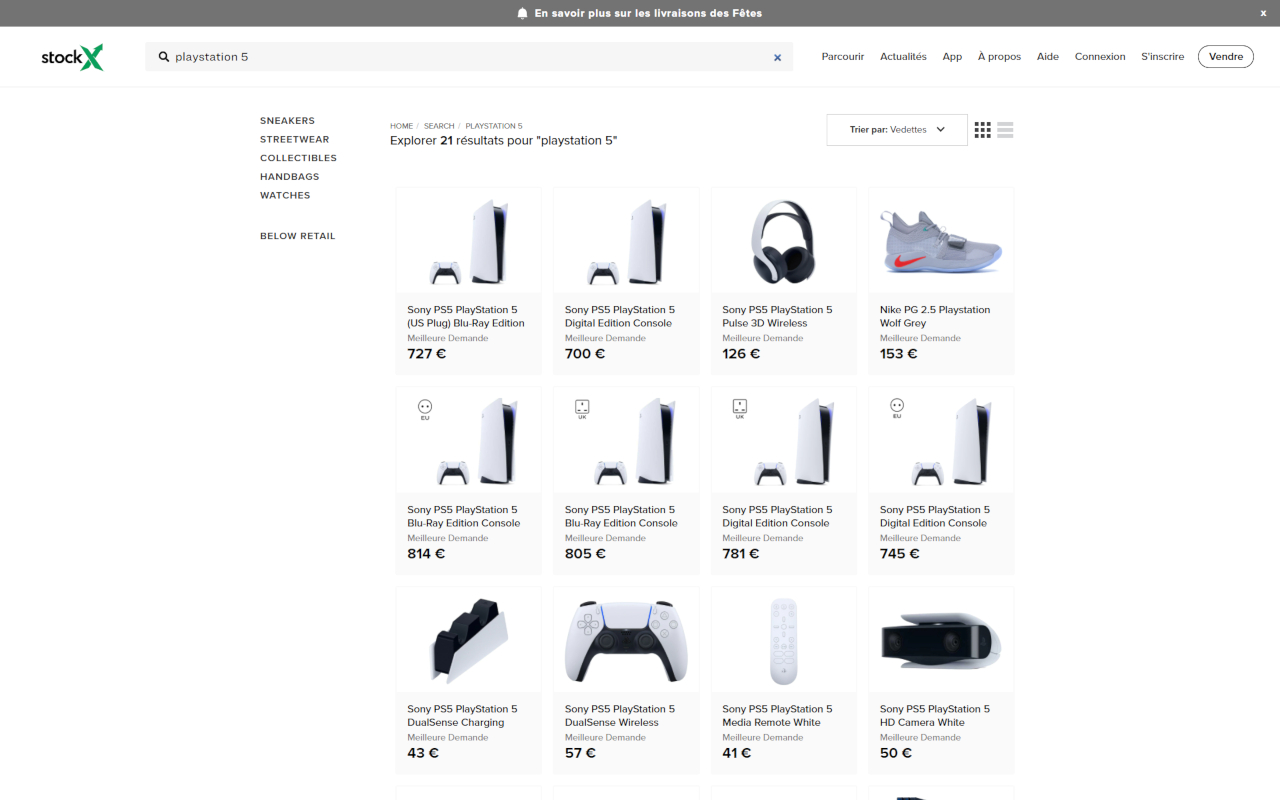Viewport: 1280px width, 800px height.
Task: Click the Connexion link
Action: pos(1100,57)
